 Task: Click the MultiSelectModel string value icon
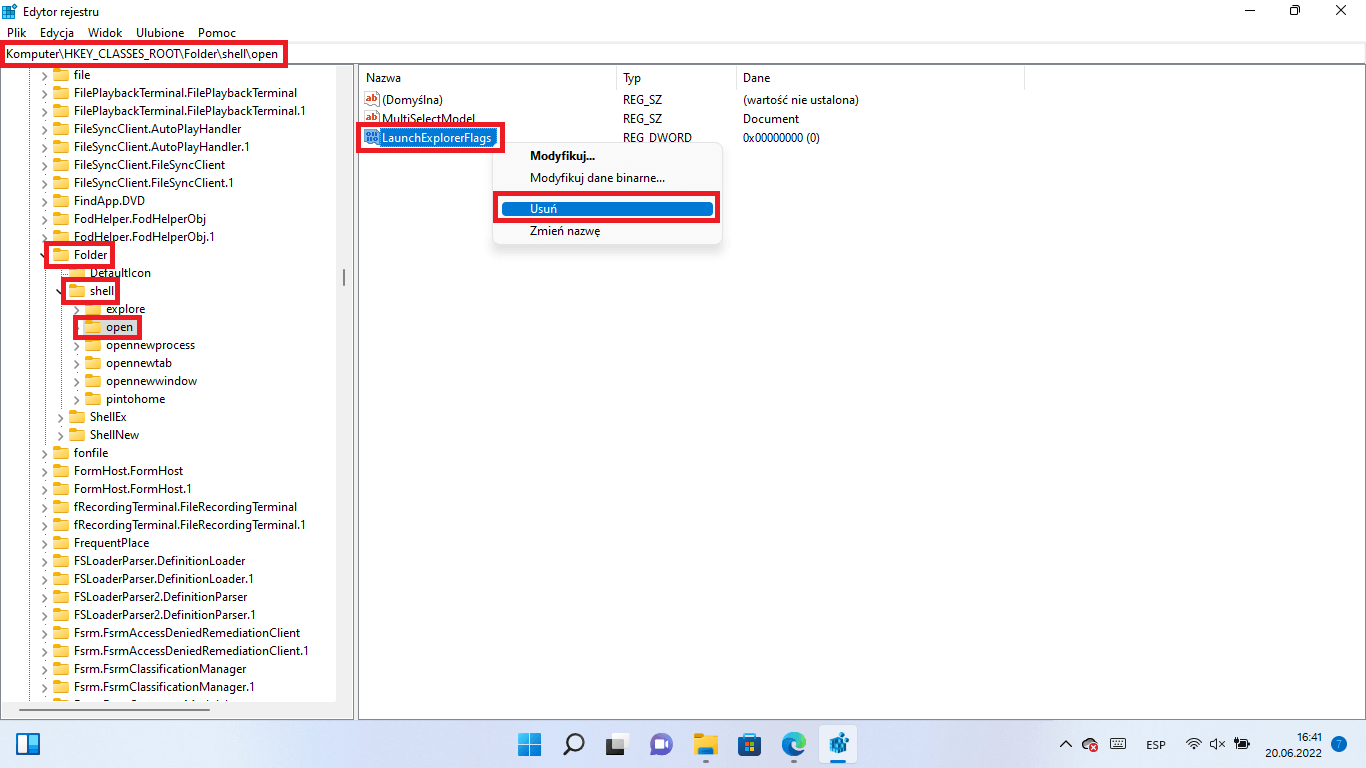click(x=372, y=118)
